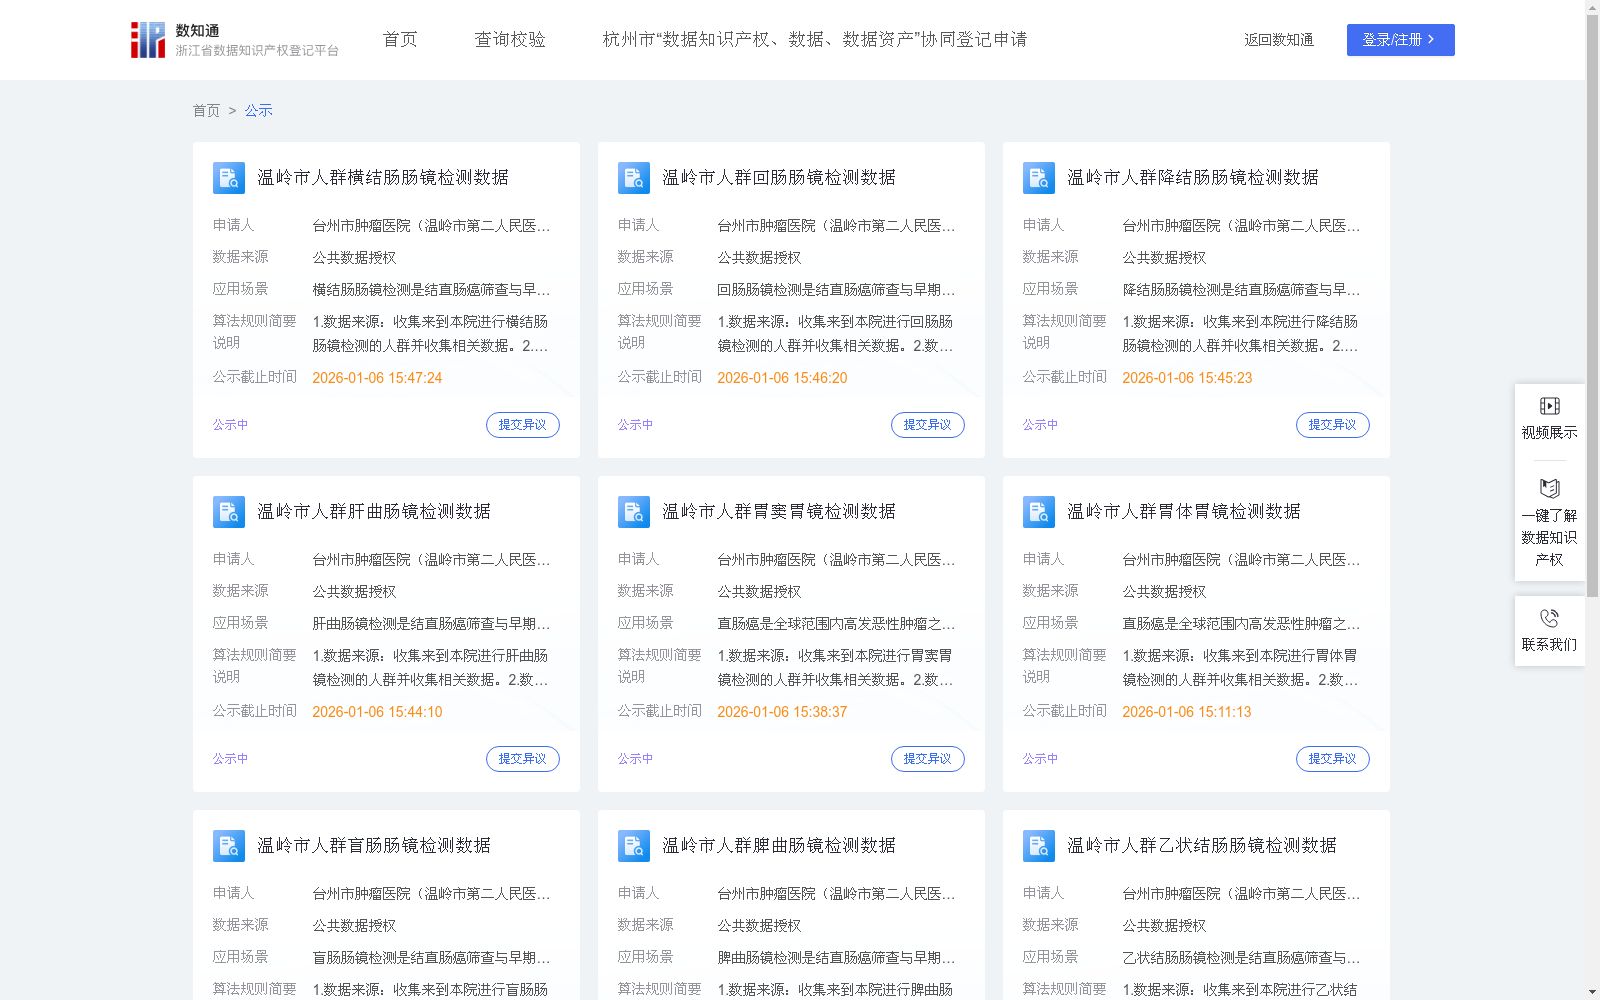The width and height of the screenshot is (1600, 1000).
Task: Open title 温岭市人群盲肠肠镜检测数据
Action: point(374,846)
